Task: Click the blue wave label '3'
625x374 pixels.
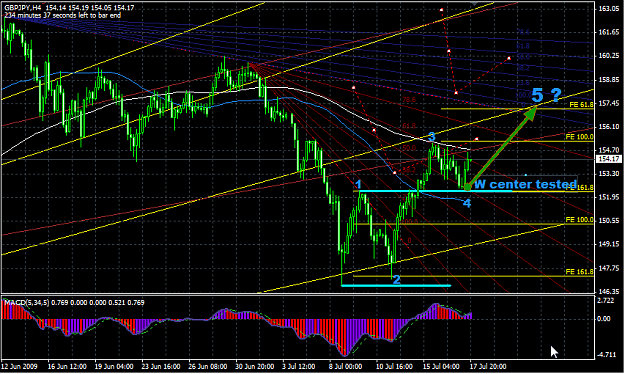Action: (432, 137)
